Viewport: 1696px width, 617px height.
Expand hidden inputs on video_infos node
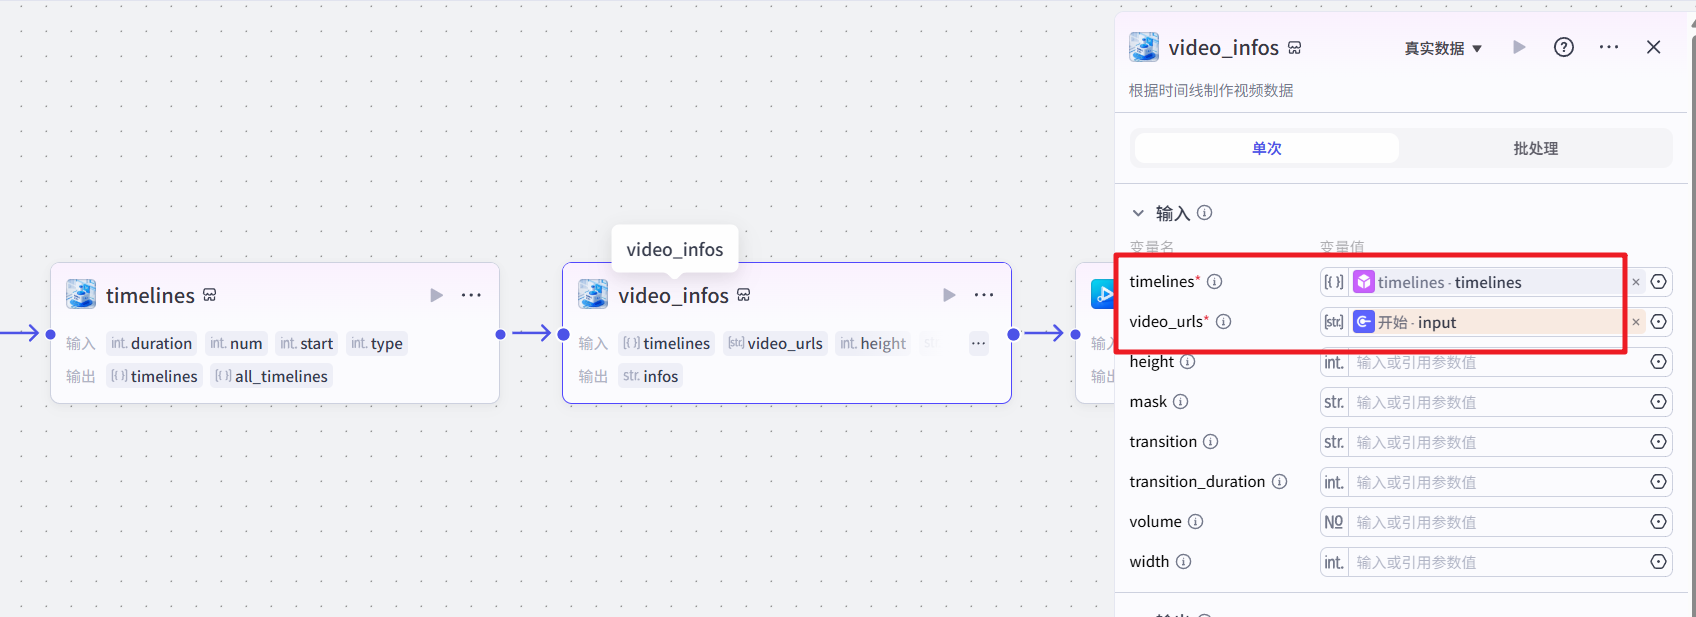click(x=978, y=343)
